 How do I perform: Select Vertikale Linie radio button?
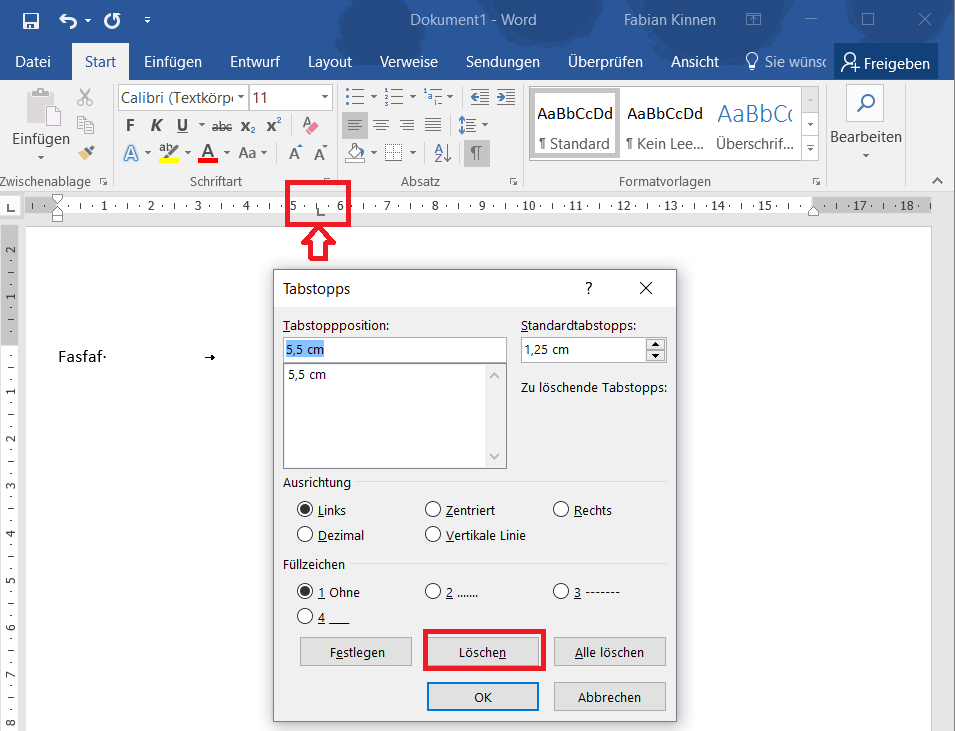click(x=432, y=534)
